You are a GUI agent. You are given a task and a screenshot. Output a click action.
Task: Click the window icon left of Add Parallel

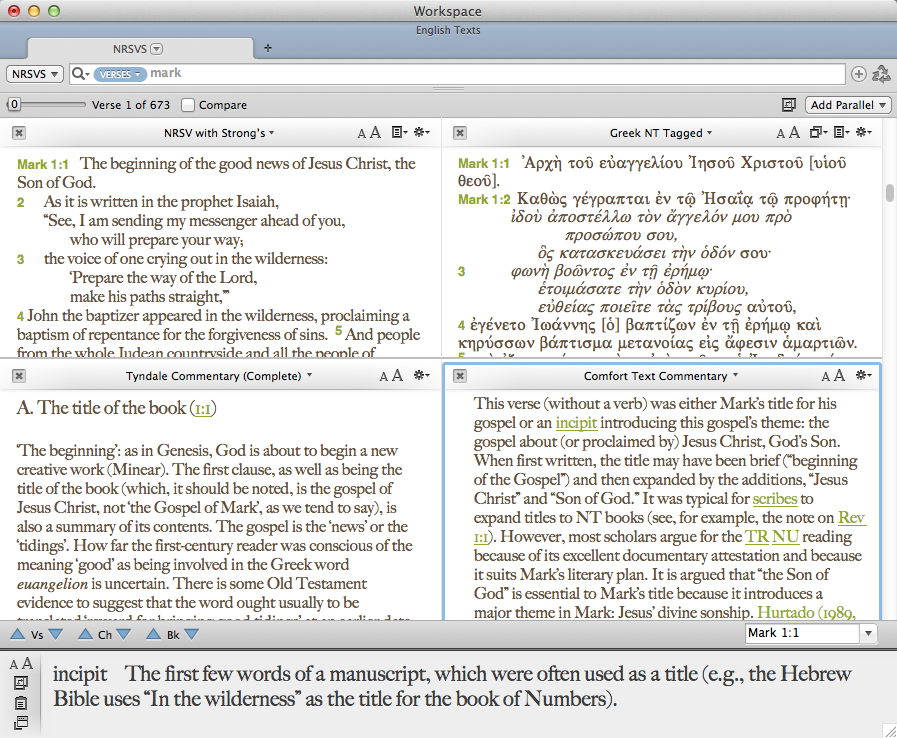click(789, 105)
